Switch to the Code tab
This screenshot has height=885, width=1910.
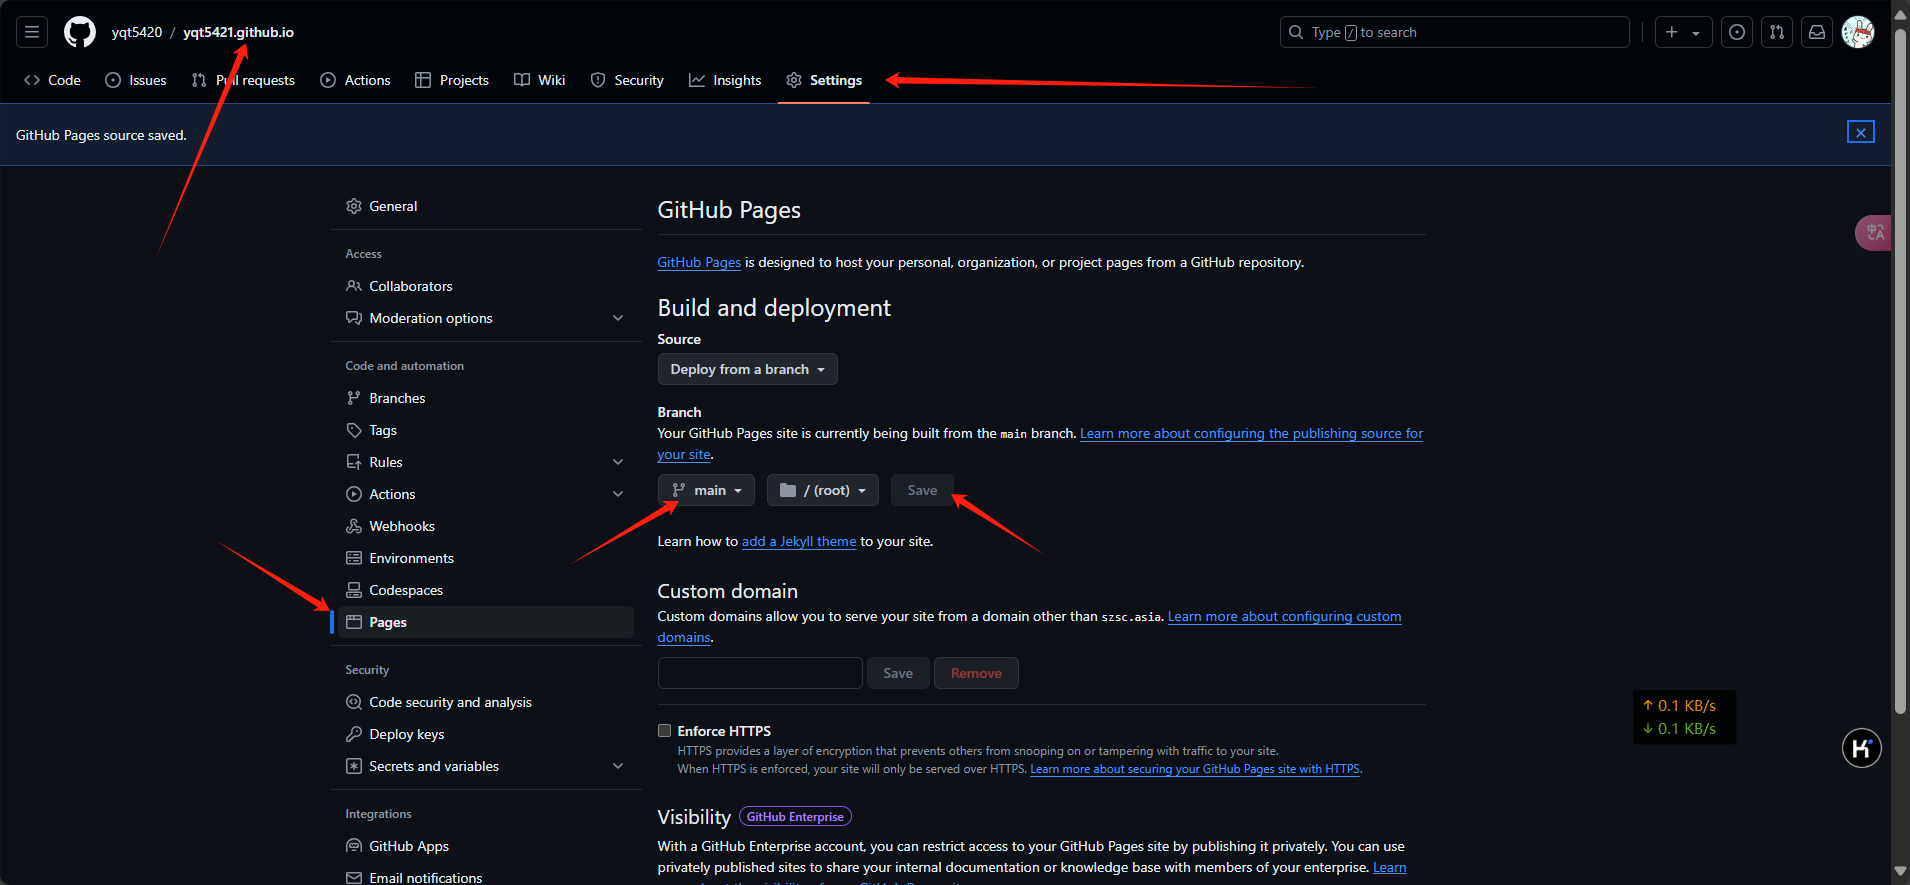coord(52,80)
